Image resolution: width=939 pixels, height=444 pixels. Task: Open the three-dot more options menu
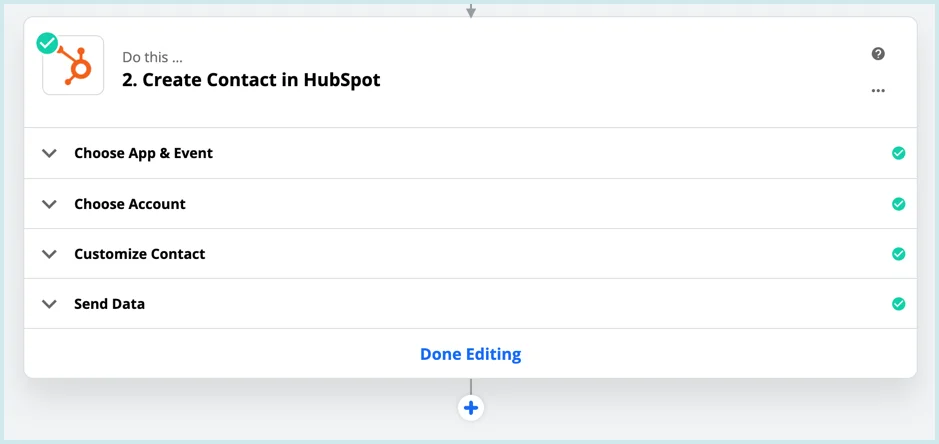click(x=878, y=90)
